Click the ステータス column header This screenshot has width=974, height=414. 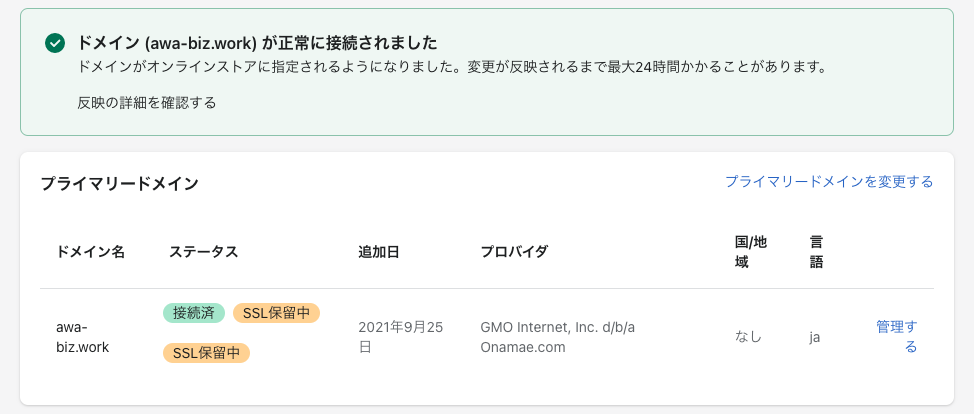click(x=204, y=252)
